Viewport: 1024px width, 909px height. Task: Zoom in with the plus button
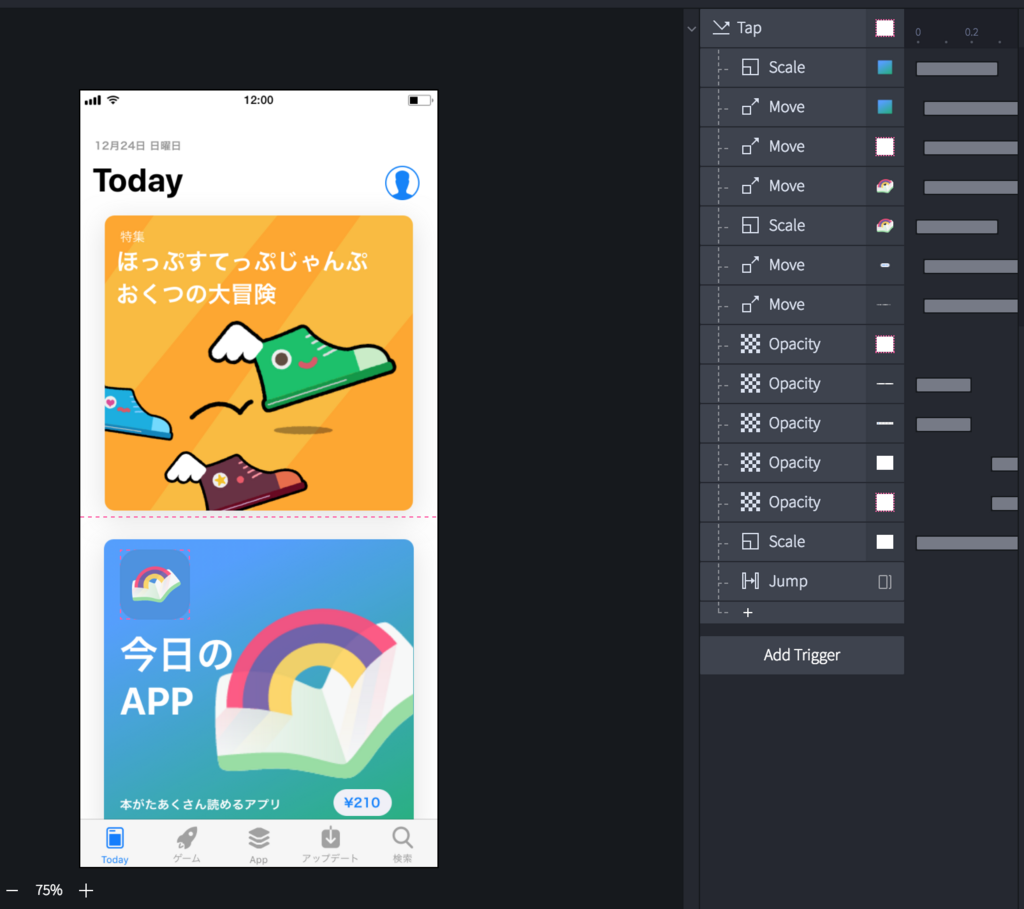[x=86, y=890]
